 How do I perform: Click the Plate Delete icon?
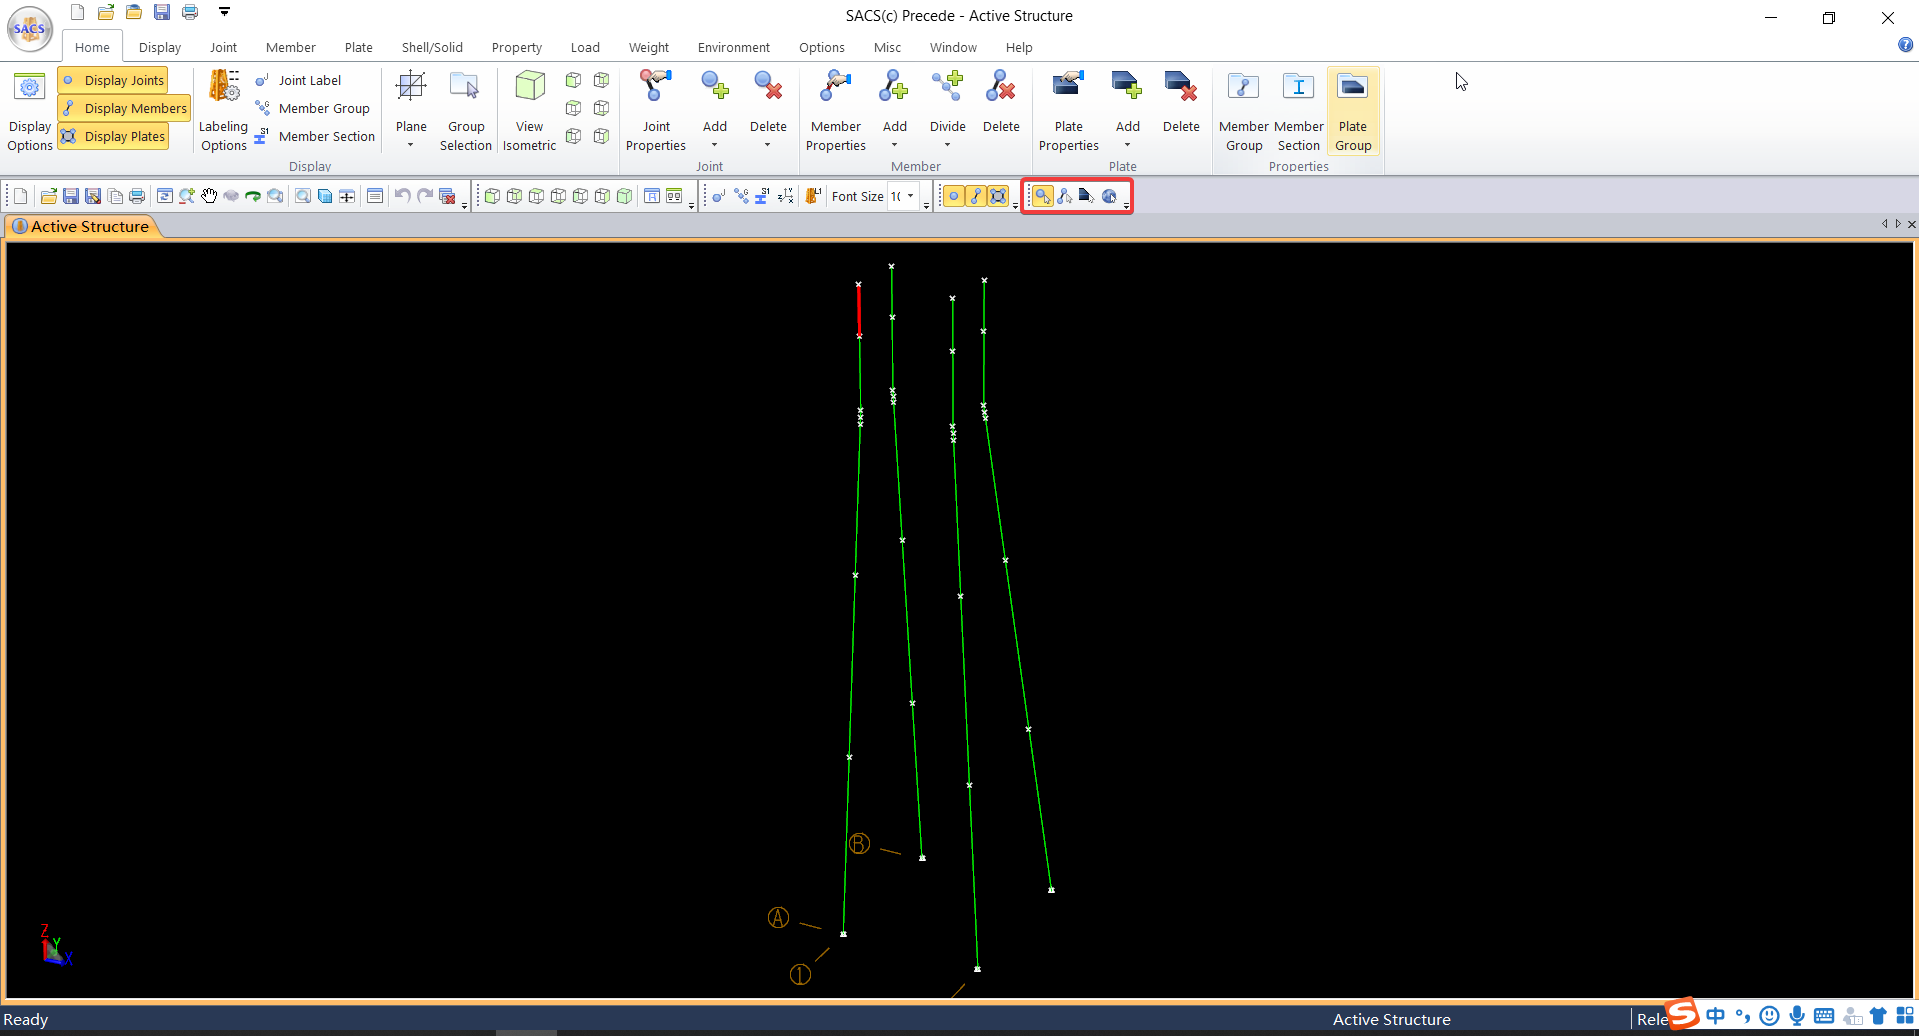pos(1181,87)
